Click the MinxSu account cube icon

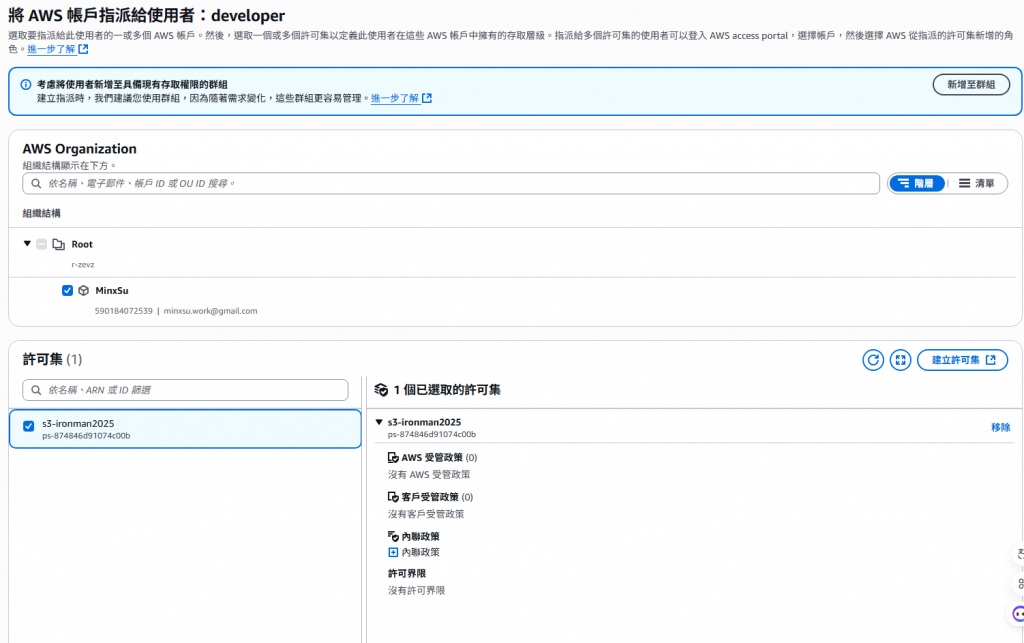84,290
